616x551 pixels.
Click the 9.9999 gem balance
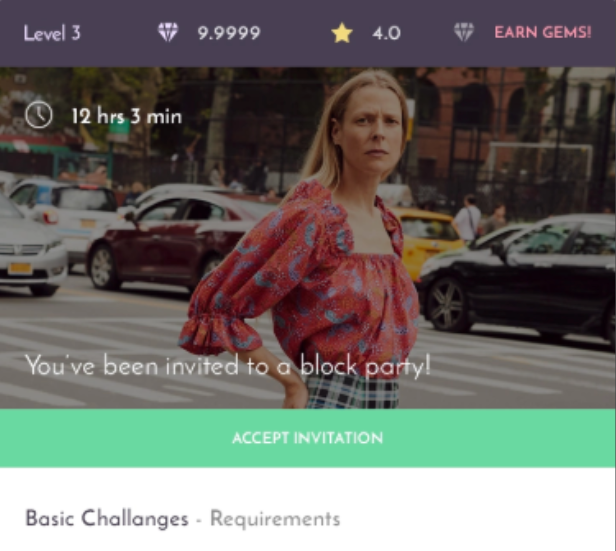(x=229, y=33)
